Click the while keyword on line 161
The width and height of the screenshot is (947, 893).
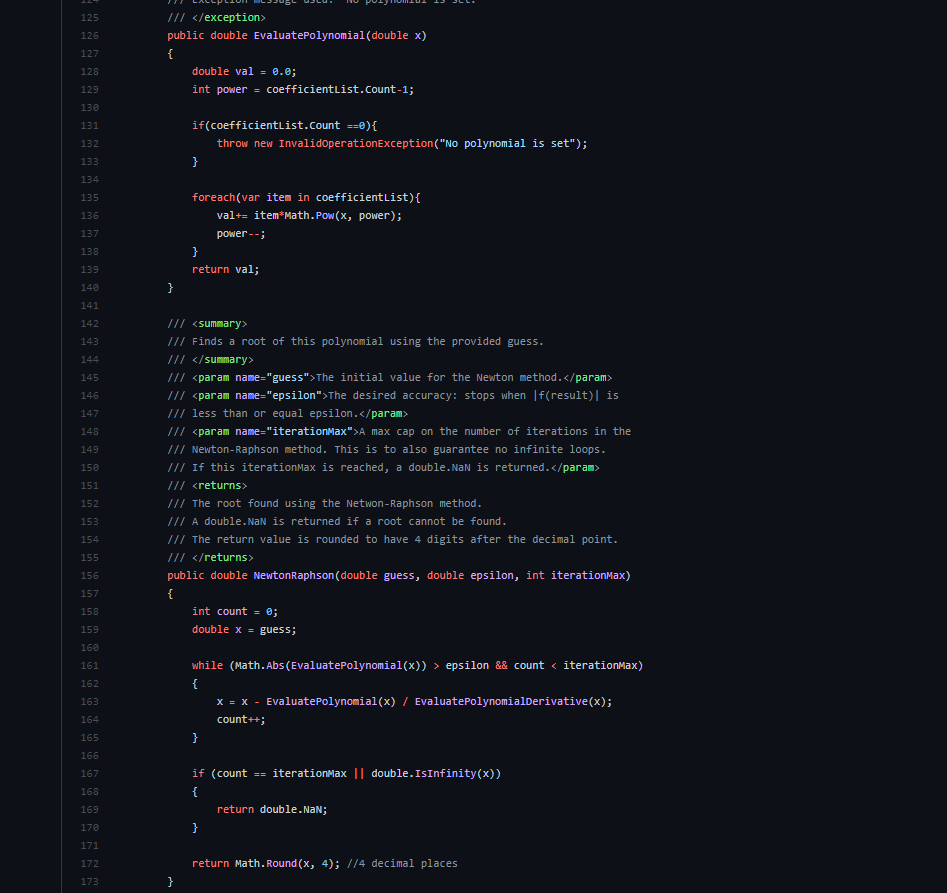point(207,665)
